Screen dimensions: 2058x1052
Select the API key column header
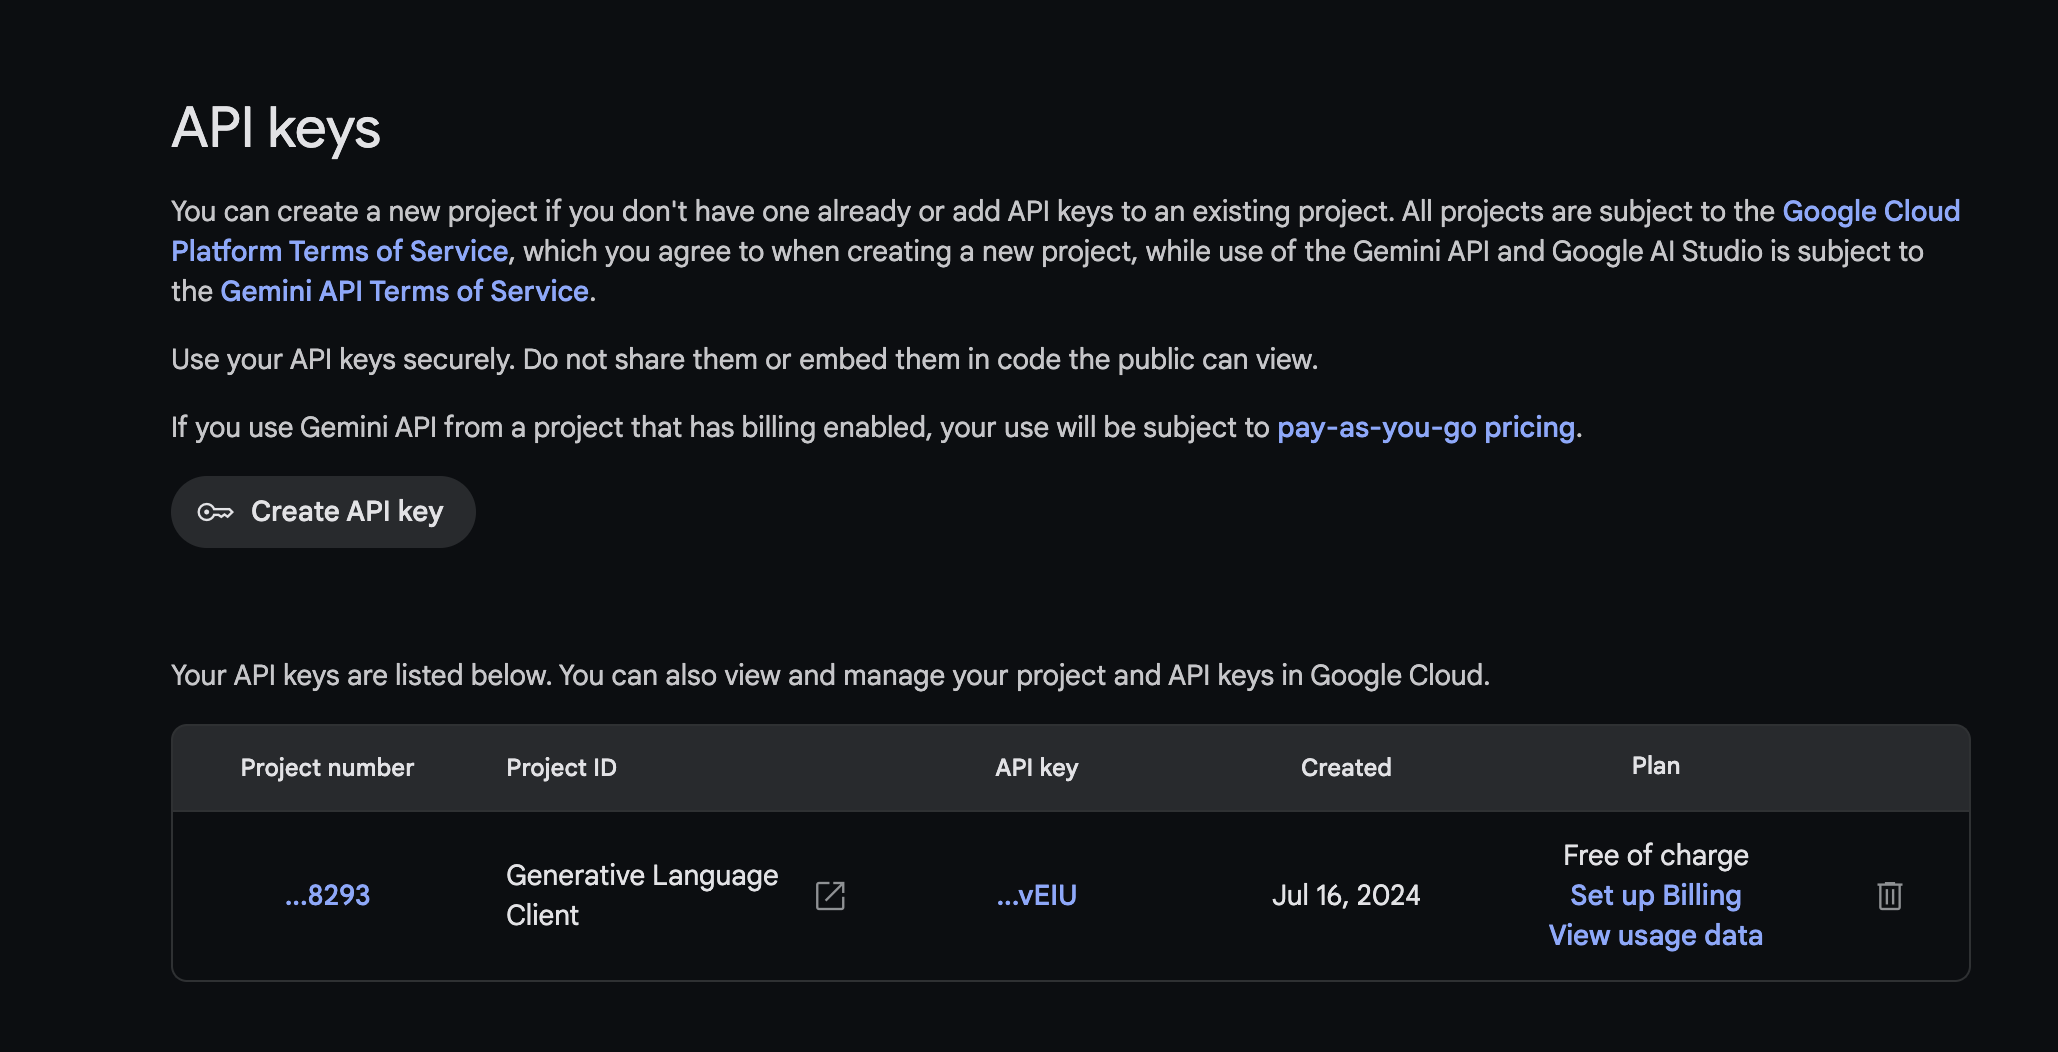click(1036, 767)
